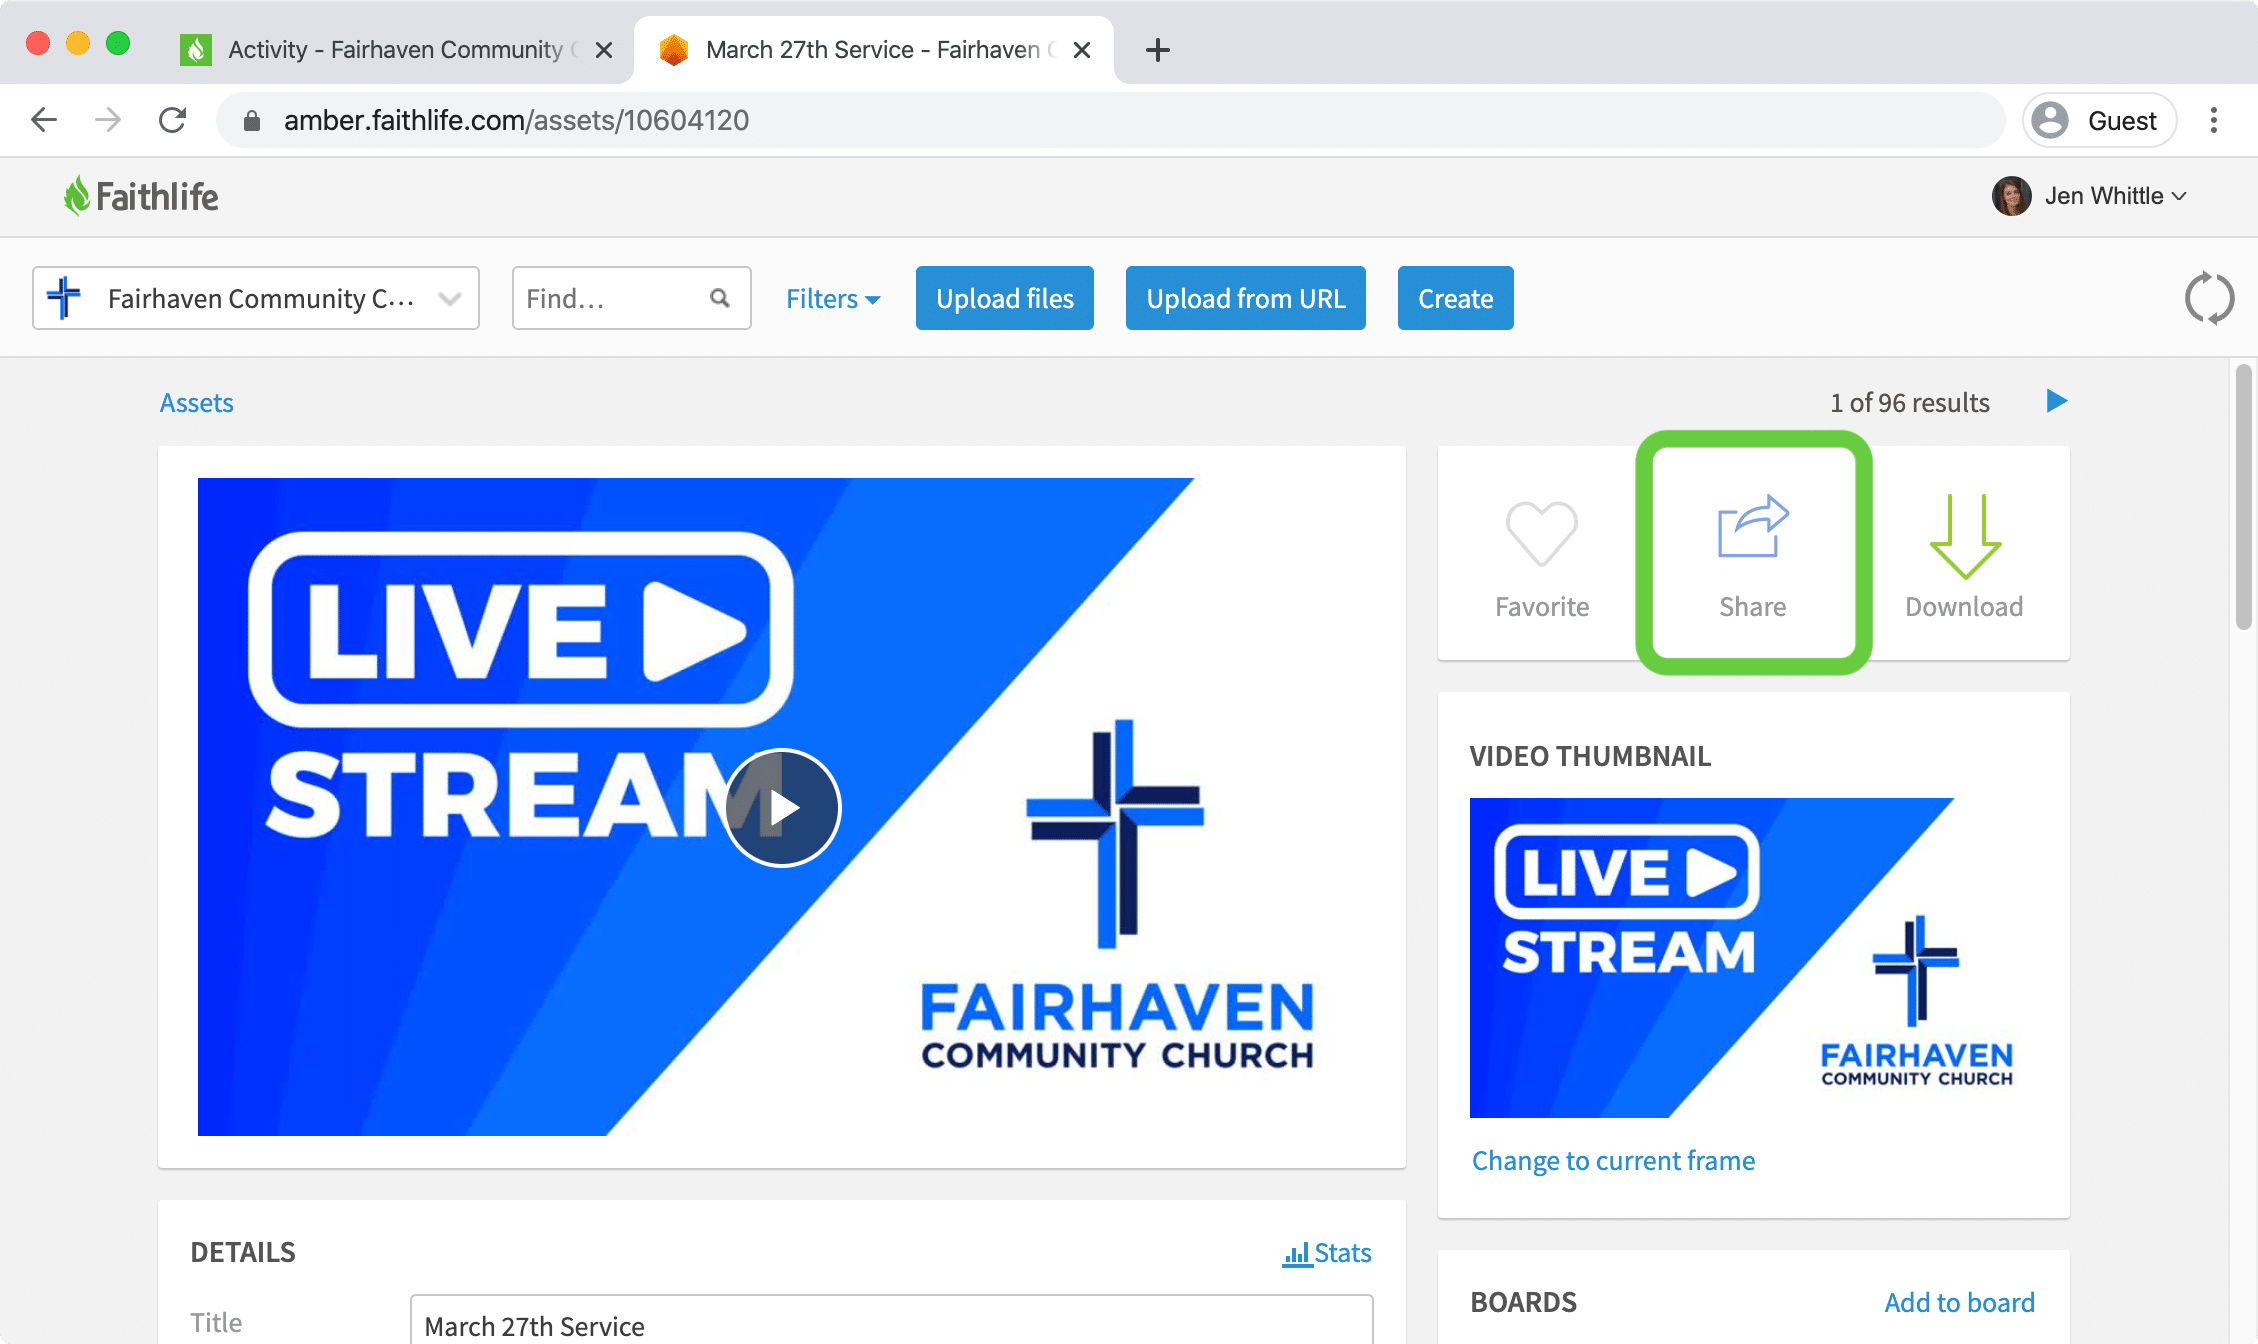Open the Stats chart link
Image resolution: width=2258 pixels, height=1344 pixels.
coord(1327,1253)
